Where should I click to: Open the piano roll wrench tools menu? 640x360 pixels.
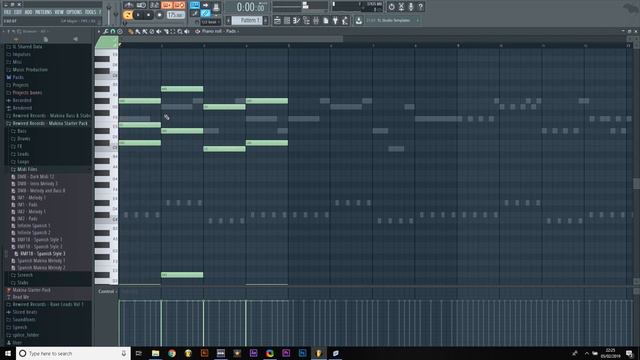tap(106, 31)
